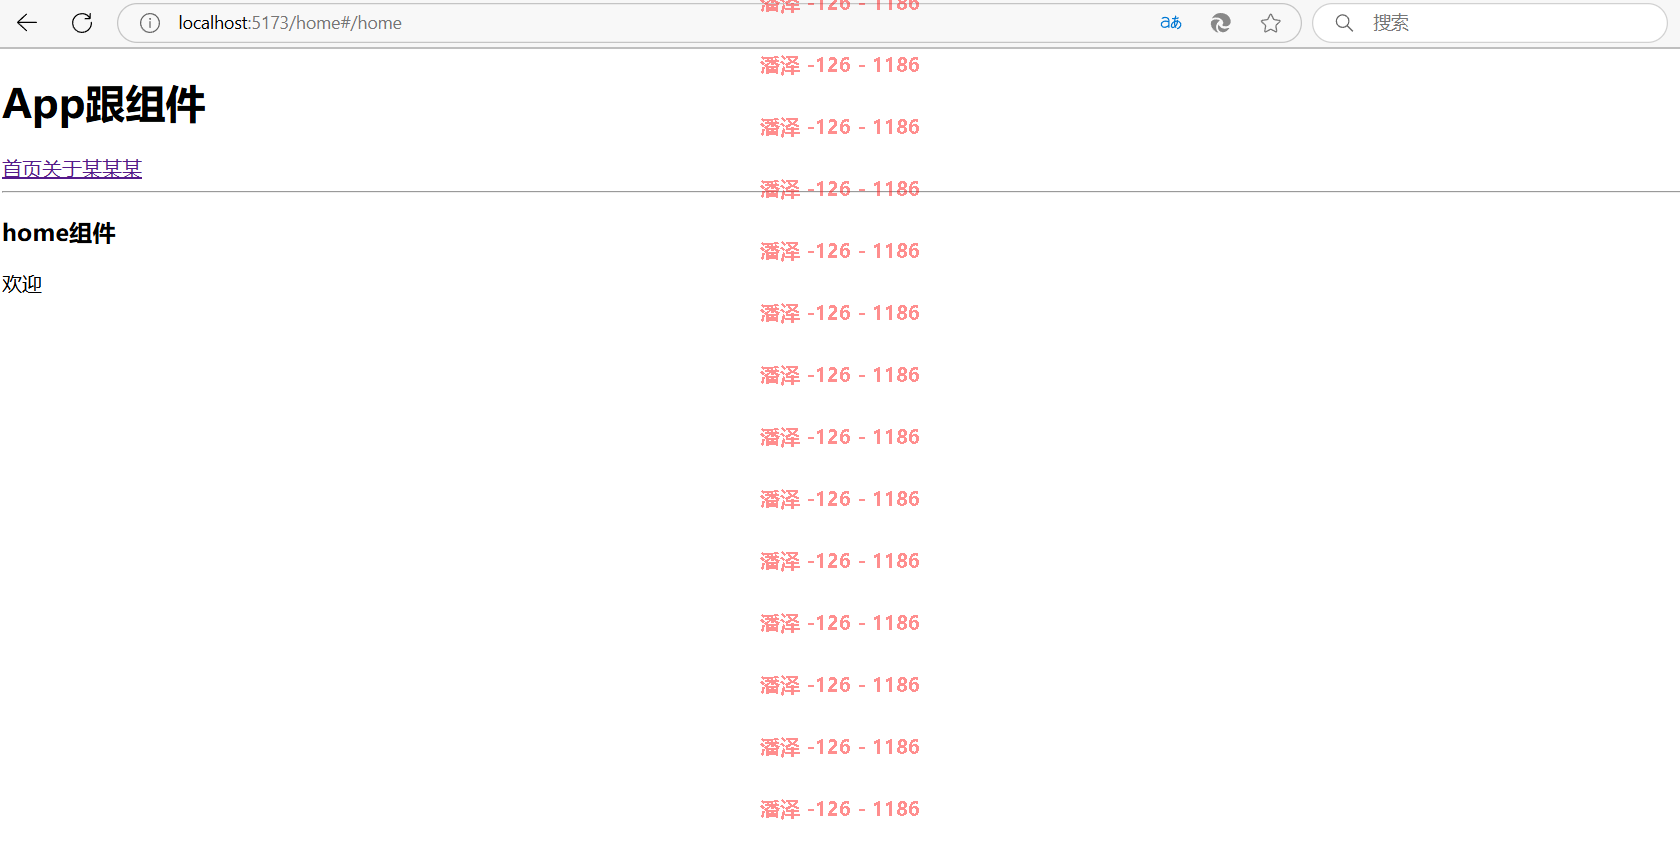Viewport: 1680px width, 841px height.
Task: Open the 关于 link
Action: 62,169
